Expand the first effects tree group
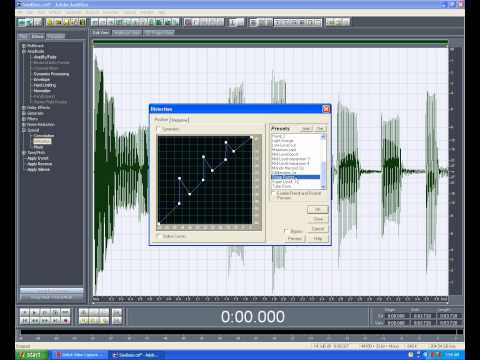 24,46
